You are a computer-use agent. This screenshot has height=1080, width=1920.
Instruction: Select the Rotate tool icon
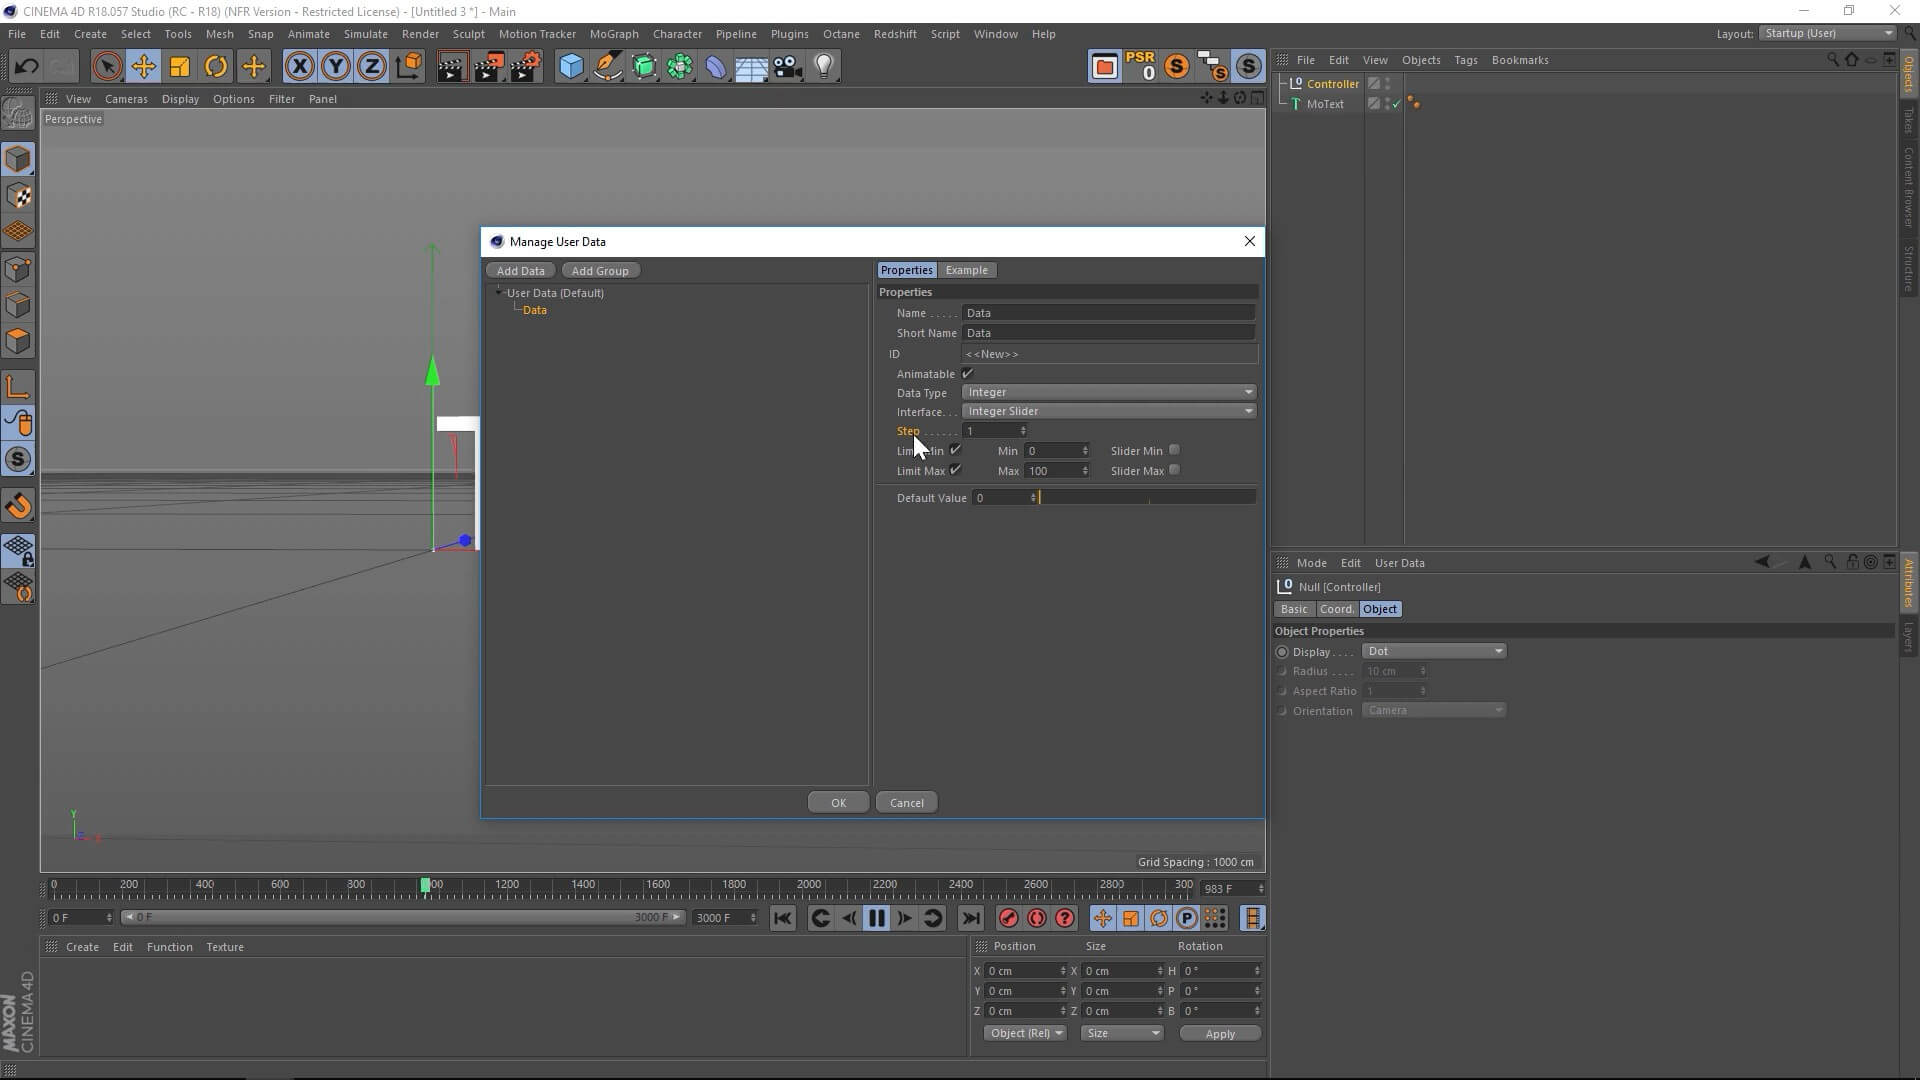(x=216, y=67)
